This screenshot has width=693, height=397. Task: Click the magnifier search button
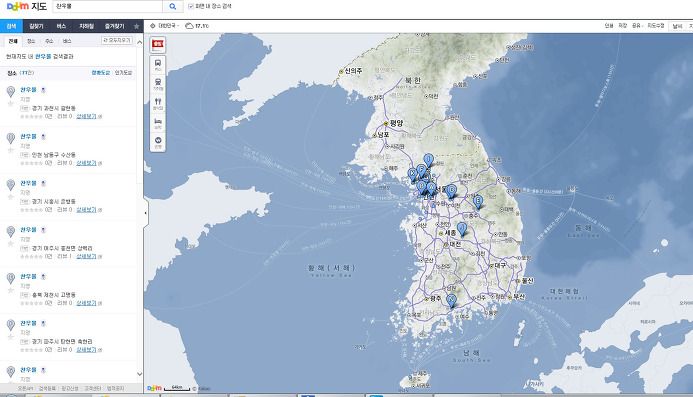172,7
